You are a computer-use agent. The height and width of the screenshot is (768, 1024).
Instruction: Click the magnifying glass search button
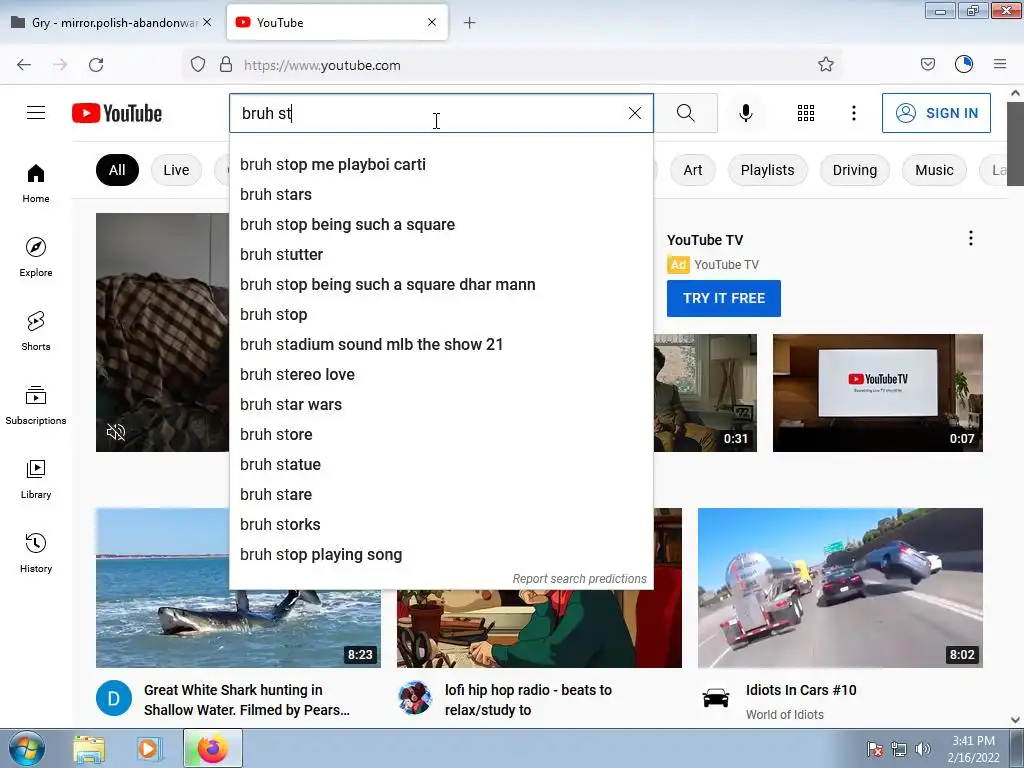[x=686, y=113]
